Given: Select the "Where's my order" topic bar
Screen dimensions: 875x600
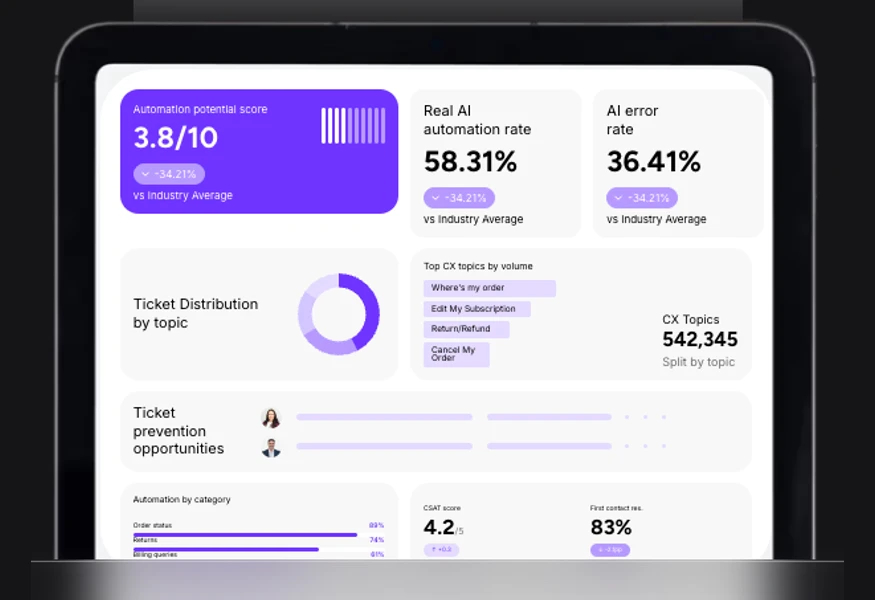Looking at the screenshot, I should click(x=489, y=288).
